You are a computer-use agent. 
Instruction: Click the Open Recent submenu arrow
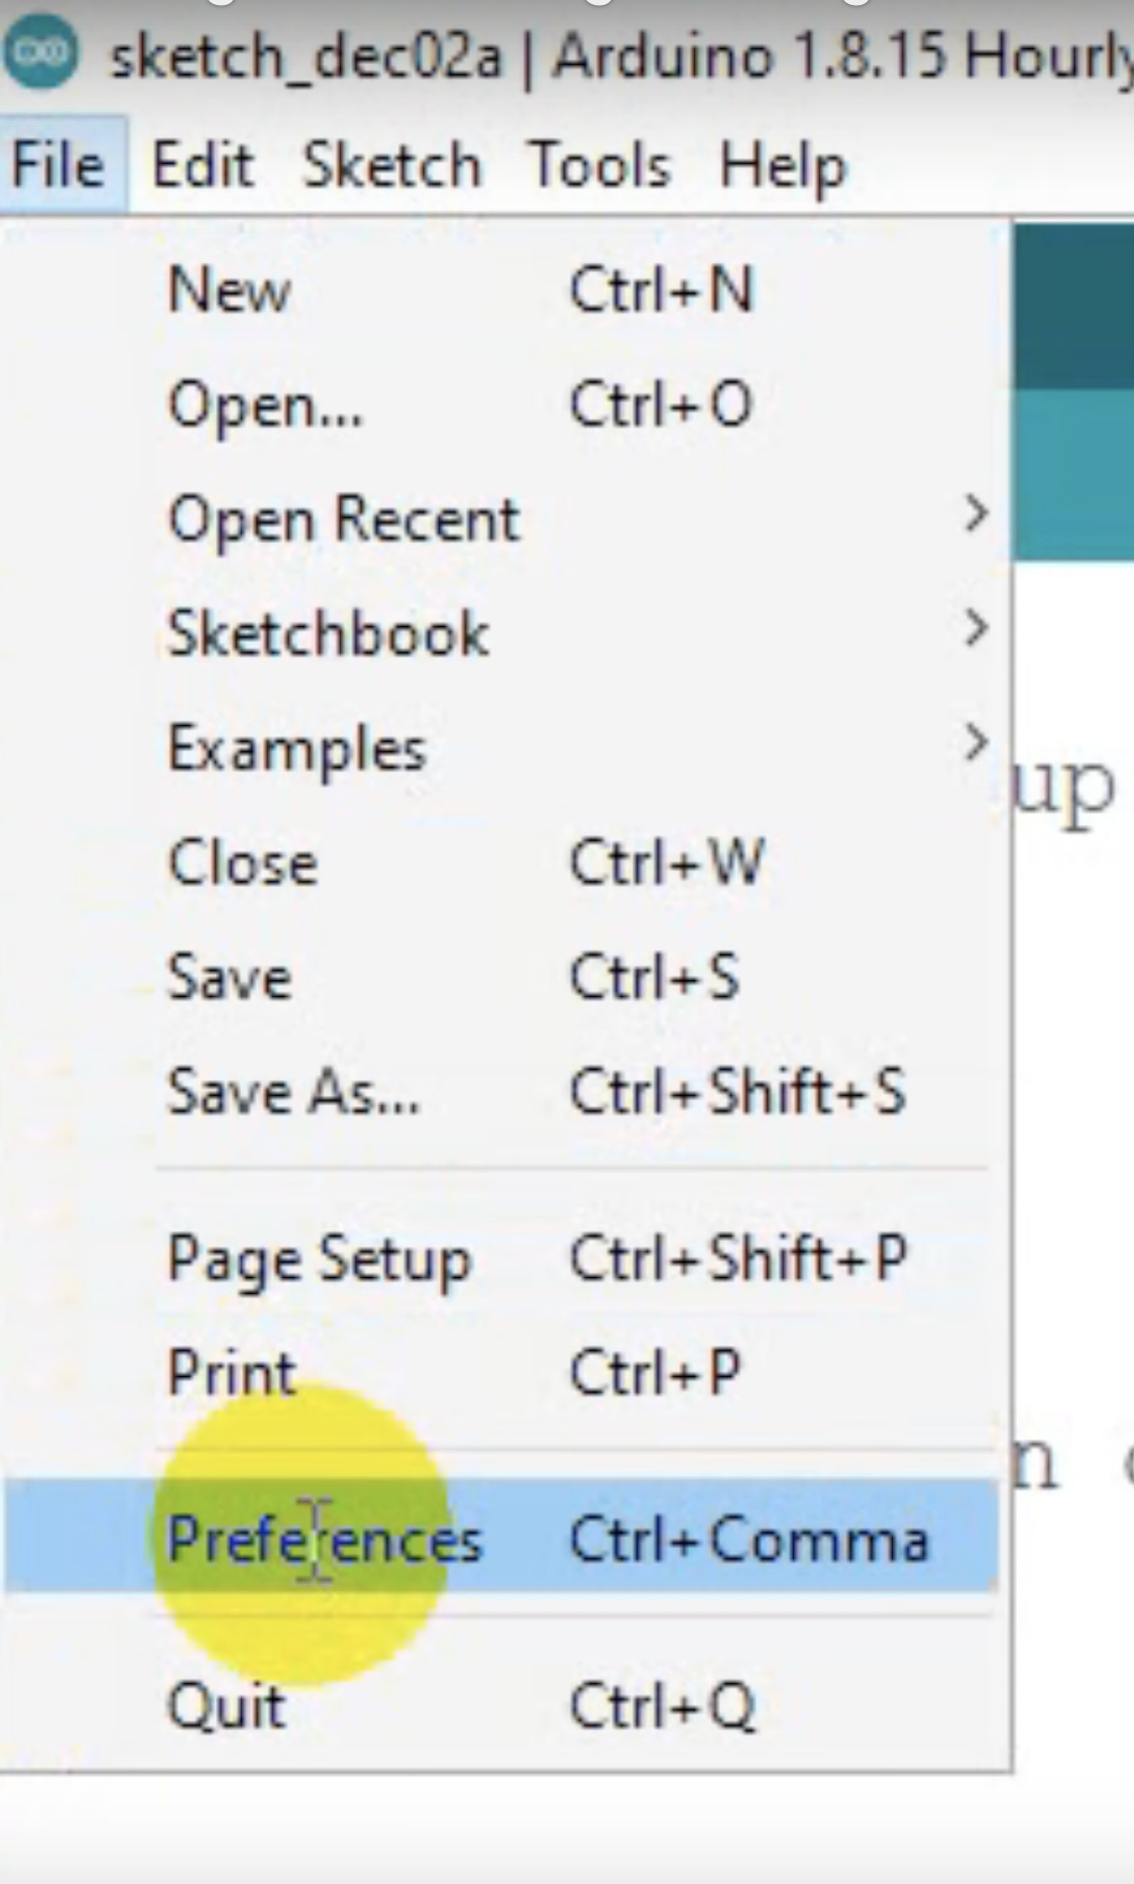pos(975,514)
